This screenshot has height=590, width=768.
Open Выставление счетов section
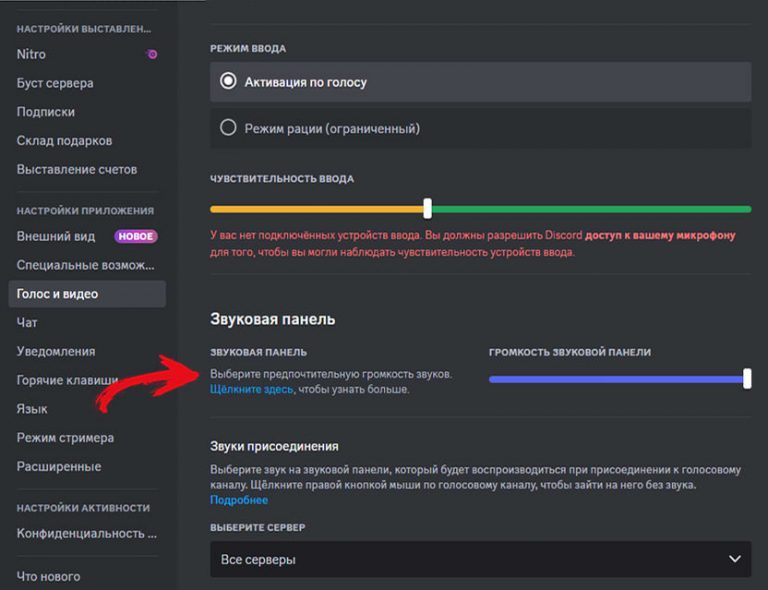click(77, 170)
